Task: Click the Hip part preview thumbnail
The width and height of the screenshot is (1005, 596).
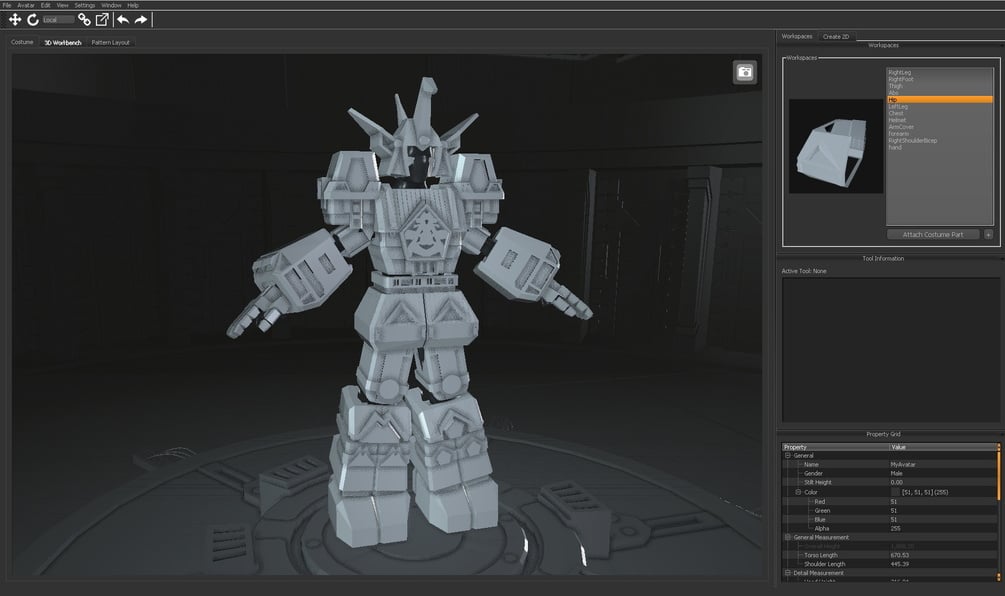Action: pos(836,146)
